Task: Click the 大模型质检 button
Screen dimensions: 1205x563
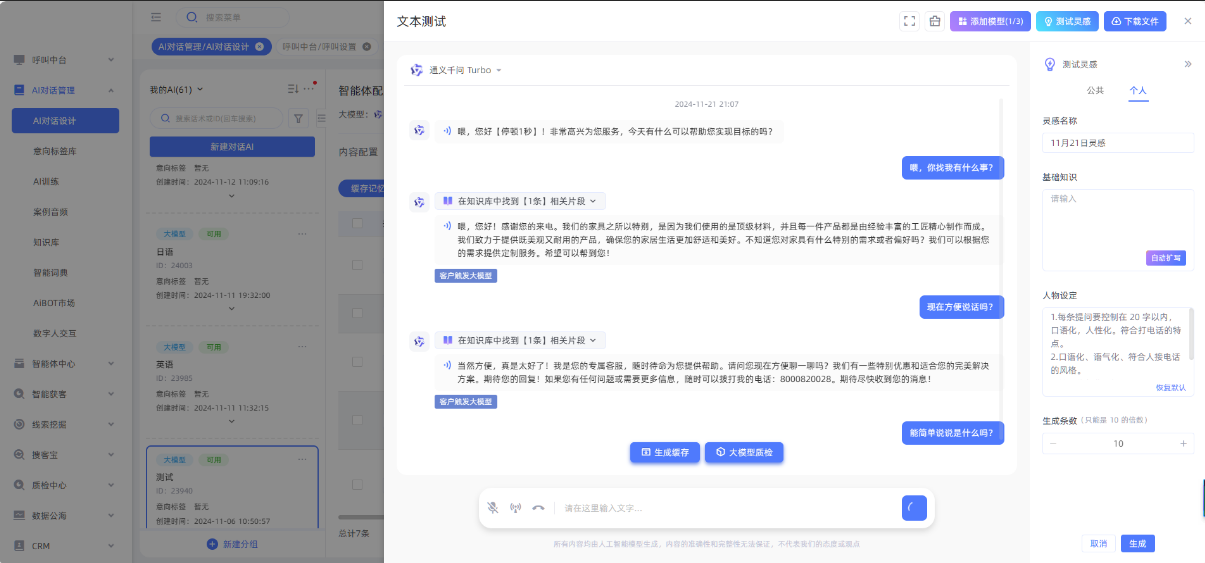Action: (744, 453)
